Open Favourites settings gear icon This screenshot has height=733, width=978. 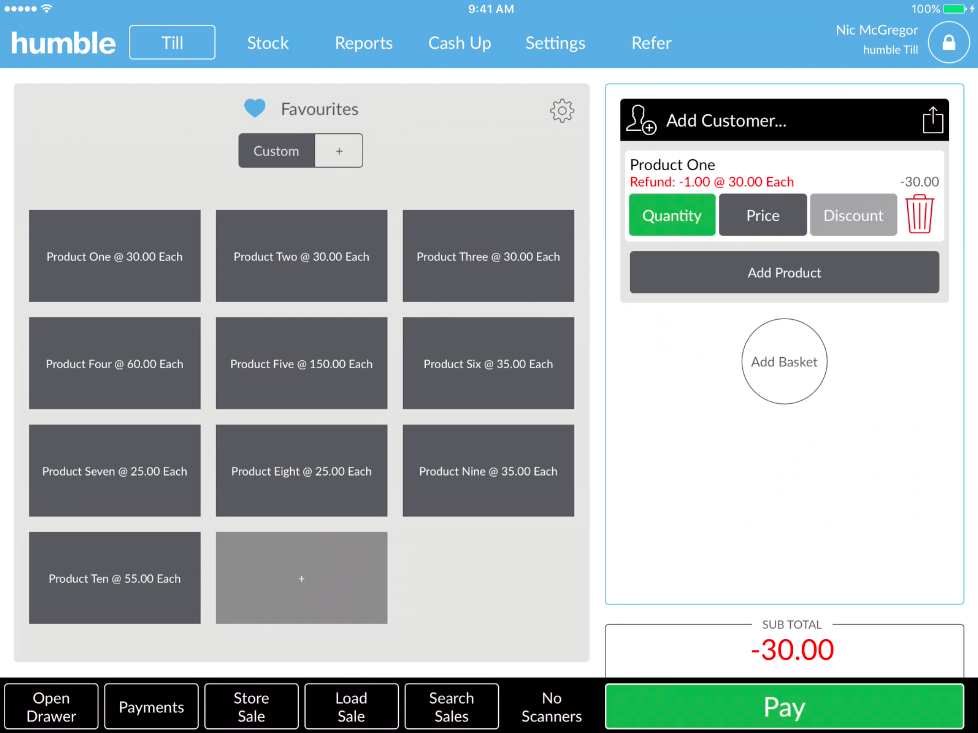[x=561, y=110]
